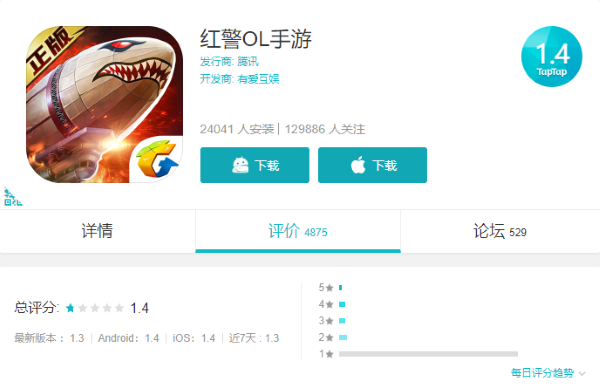Click chevron arrow next to 每日评分趋势

click(582, 373)
